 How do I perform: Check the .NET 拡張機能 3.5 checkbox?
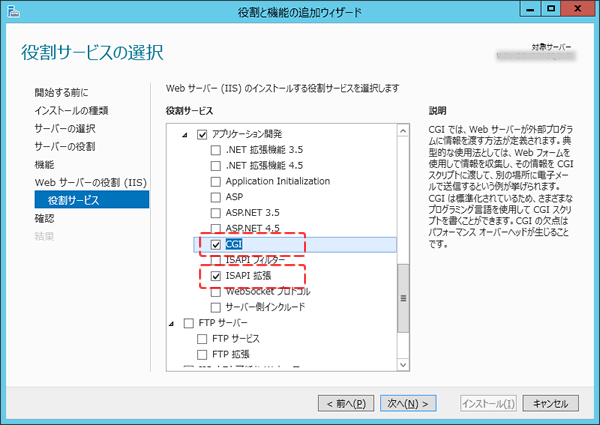click(x=215, y=150)
